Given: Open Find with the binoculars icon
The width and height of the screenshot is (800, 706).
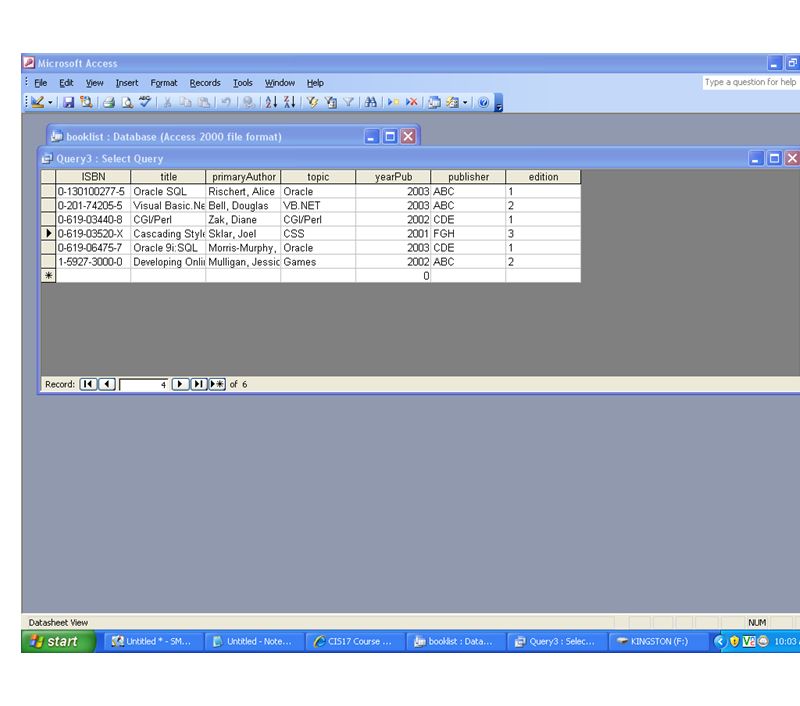Looking at the screenshot, I should pyautogui.click(x=371, y=103).
